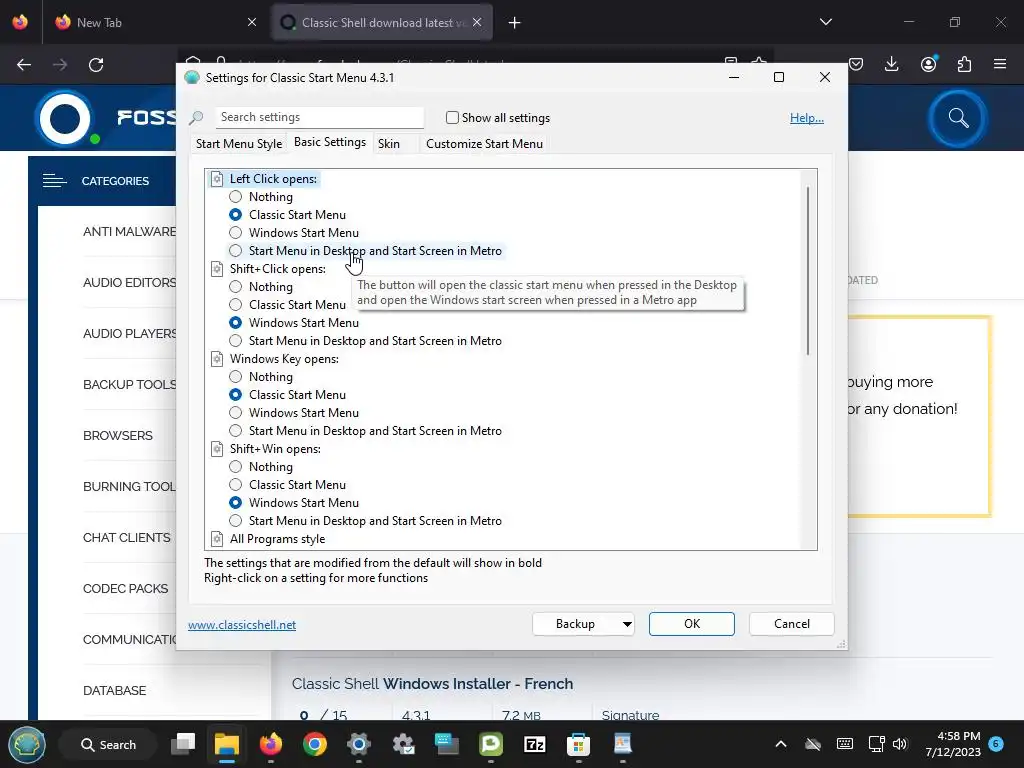Select the Classic Shell download browser tab
Image resolution: width=1024 pixels, height=768 pixels.
point(382,23)
